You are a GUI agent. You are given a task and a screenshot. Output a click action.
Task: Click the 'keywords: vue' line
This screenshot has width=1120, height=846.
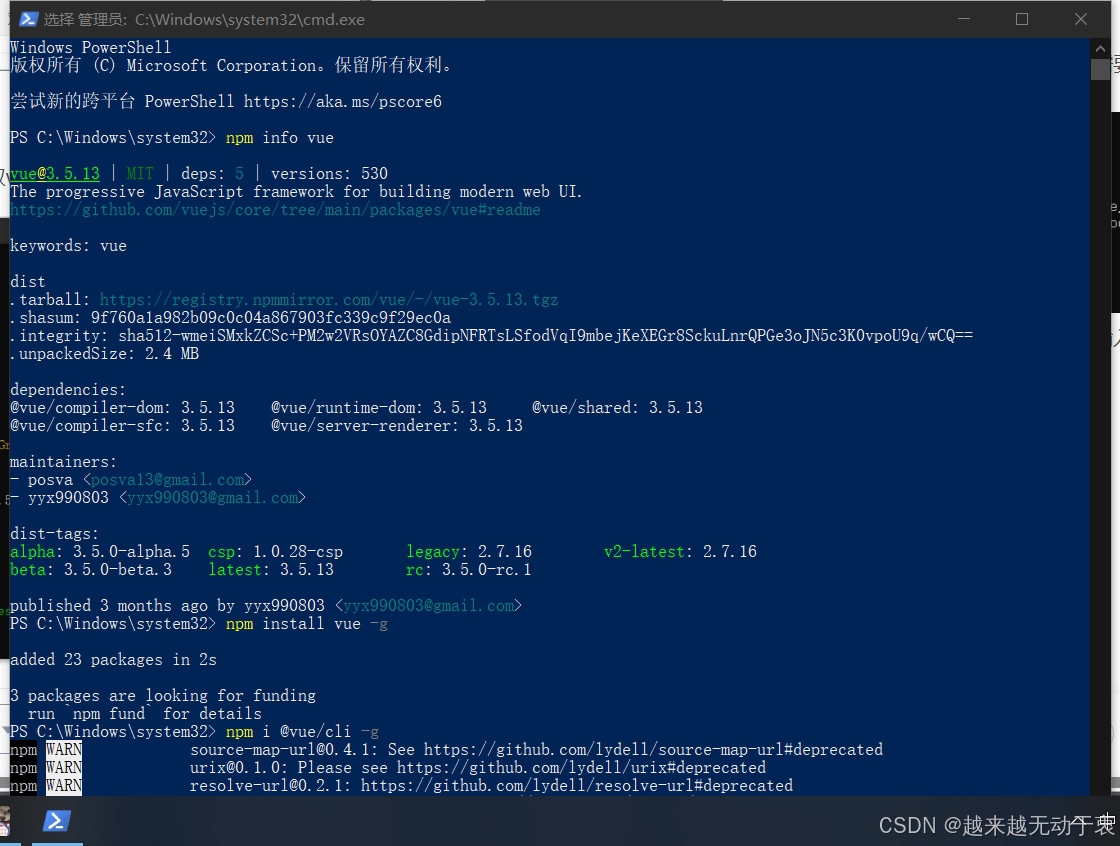click(x=68, y=246)
